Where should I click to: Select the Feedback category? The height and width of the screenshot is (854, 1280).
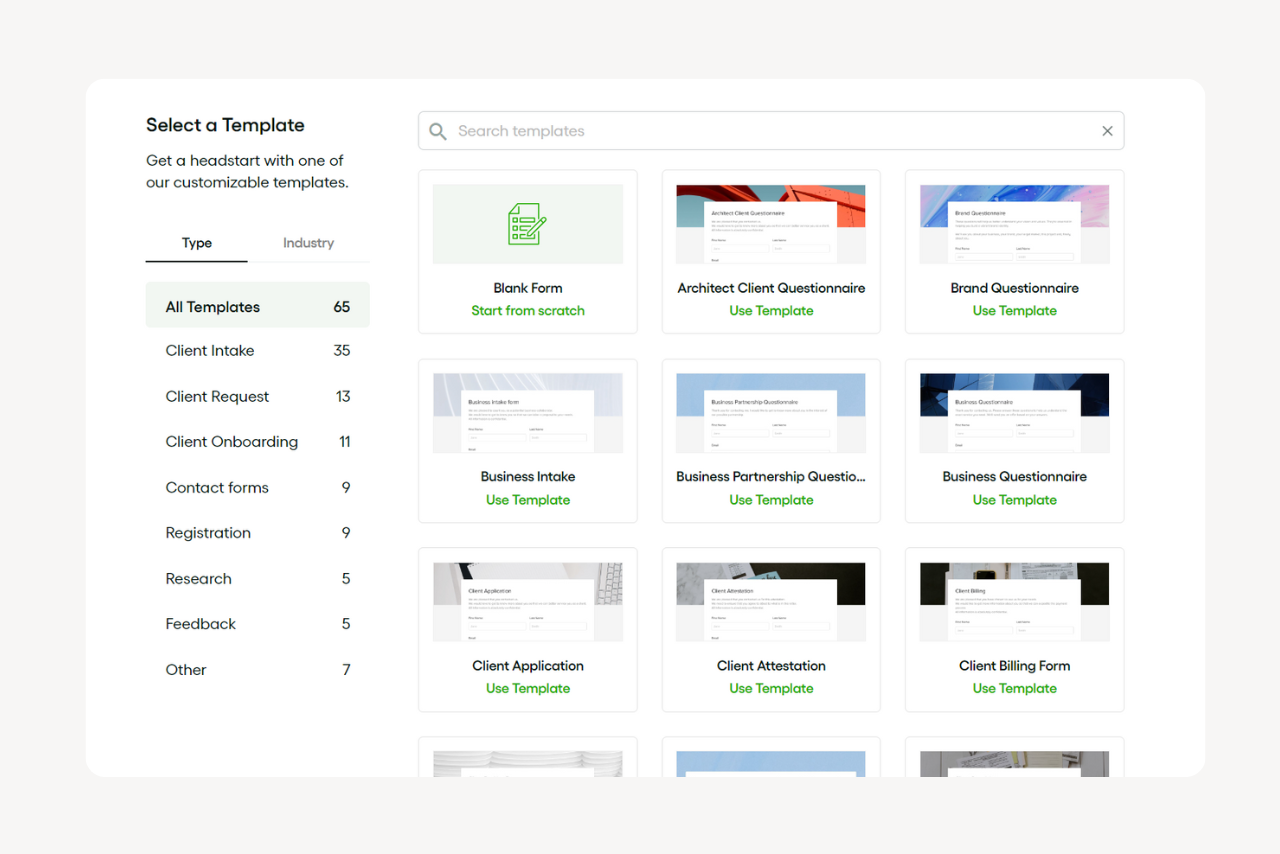[258, 624]
